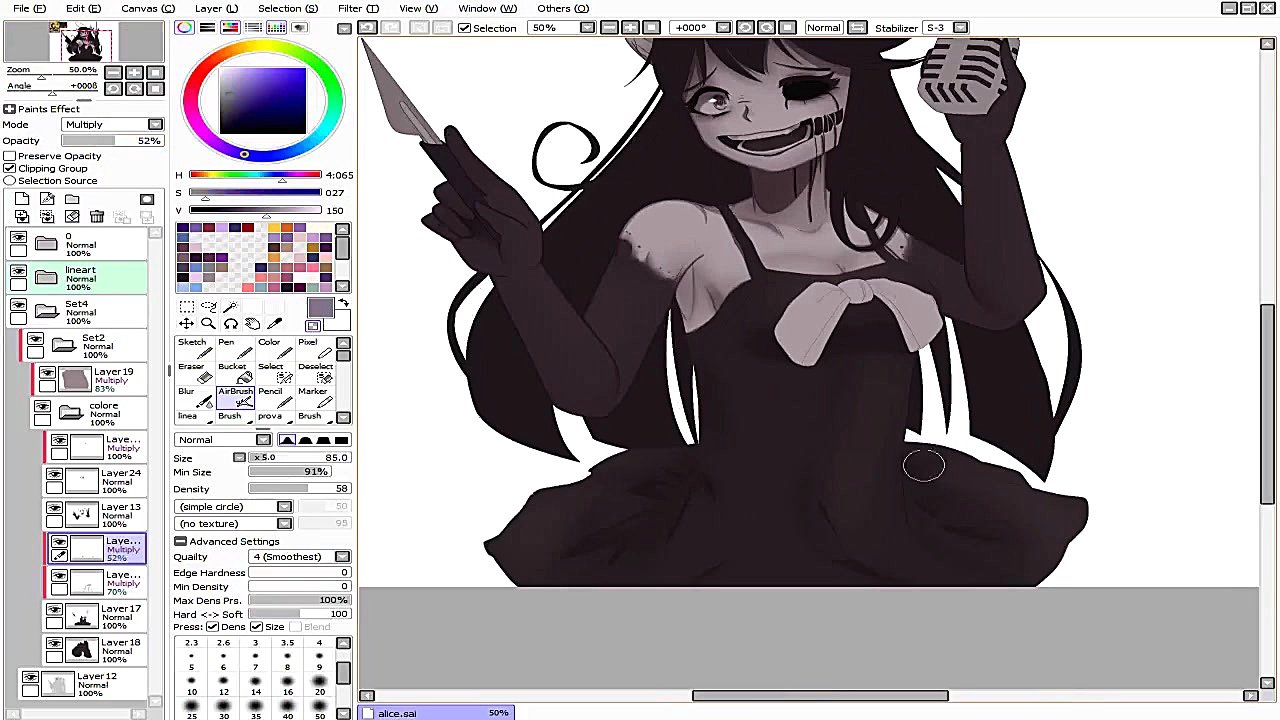Pick the eyedropper color picker tool
Viewport: 1280px width, 720px height.
tap(274, 324)
